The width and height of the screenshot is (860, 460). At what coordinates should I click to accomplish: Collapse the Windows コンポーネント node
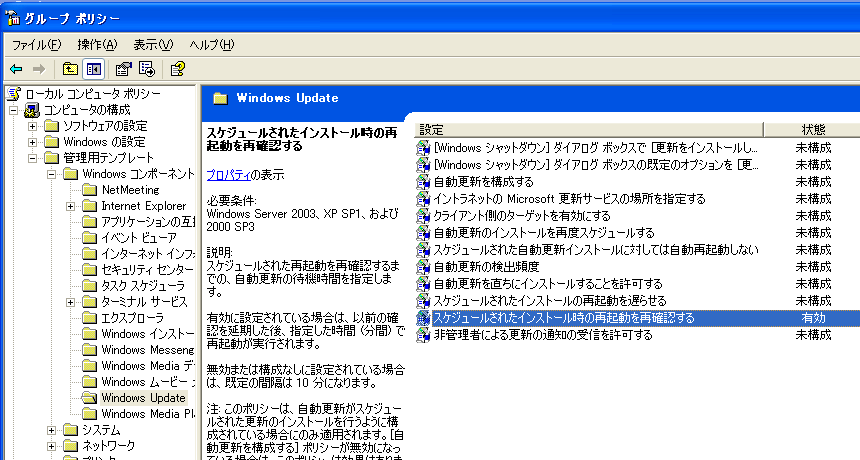[52, 174]
